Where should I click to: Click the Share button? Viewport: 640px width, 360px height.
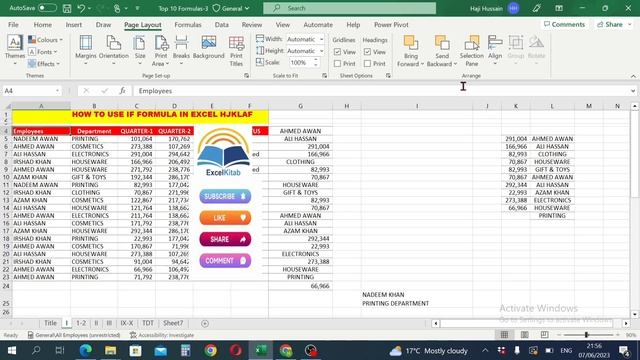[x=613, y=24]
